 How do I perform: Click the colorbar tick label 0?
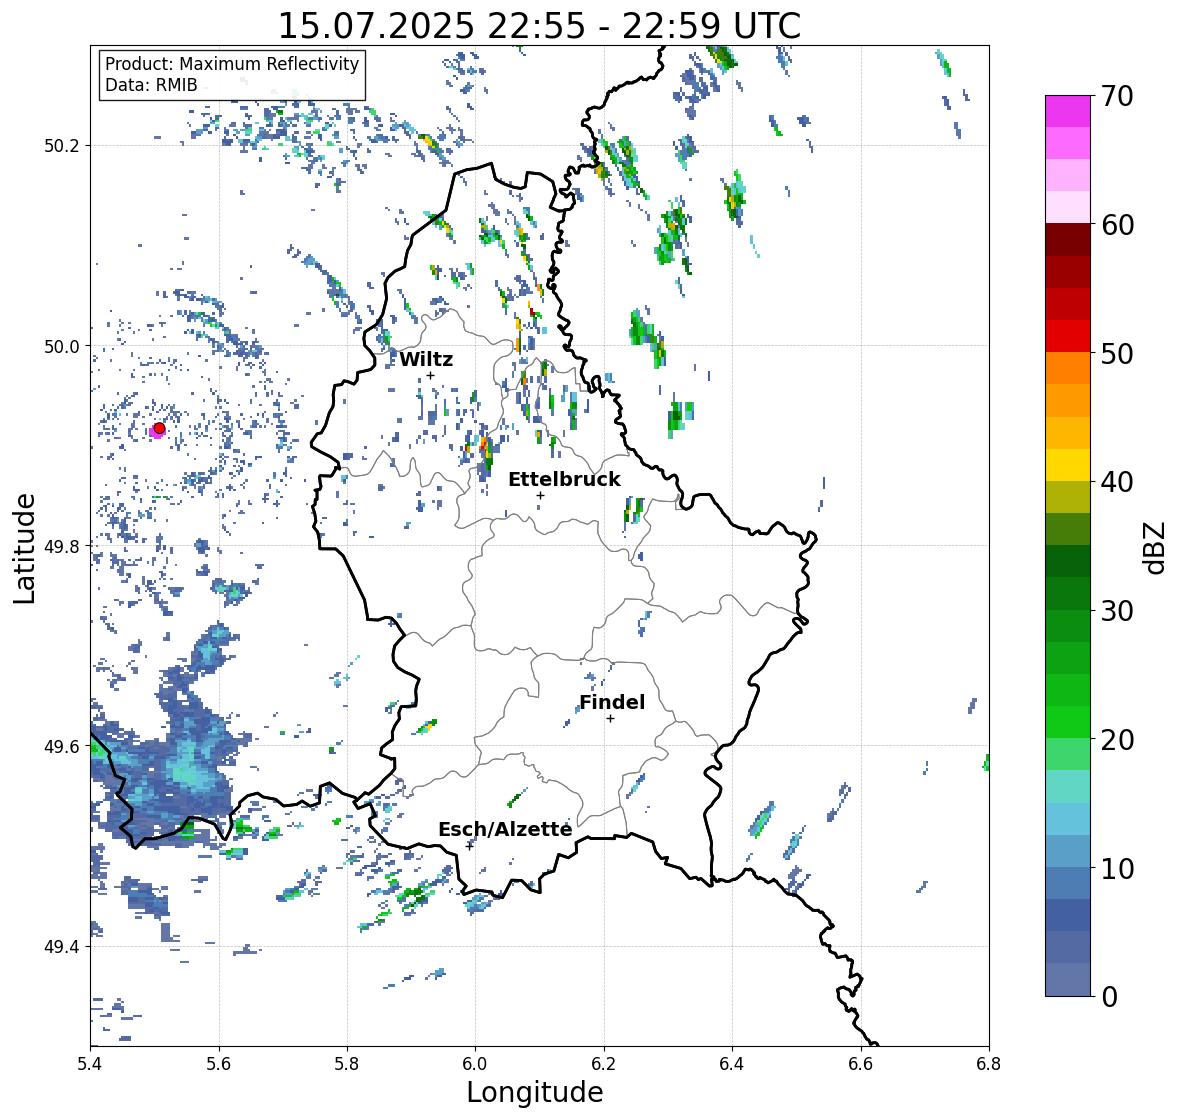pyautogui.click(x=1109, y=997)
